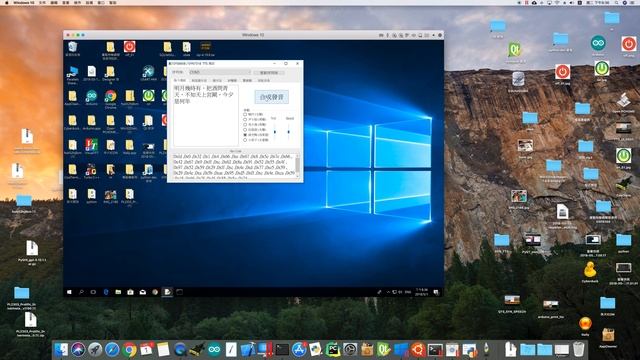Open Task View on the Windows taskbar

[x=93, y=292]
